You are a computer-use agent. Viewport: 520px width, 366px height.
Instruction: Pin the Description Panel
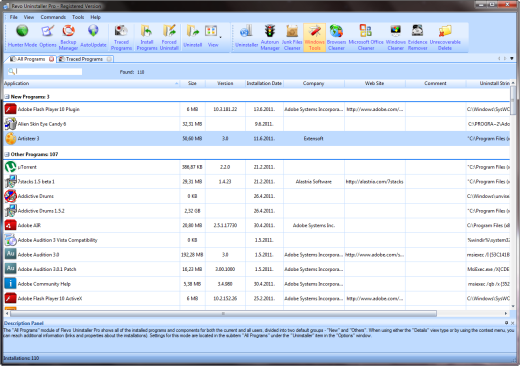(x=506, y=323)
